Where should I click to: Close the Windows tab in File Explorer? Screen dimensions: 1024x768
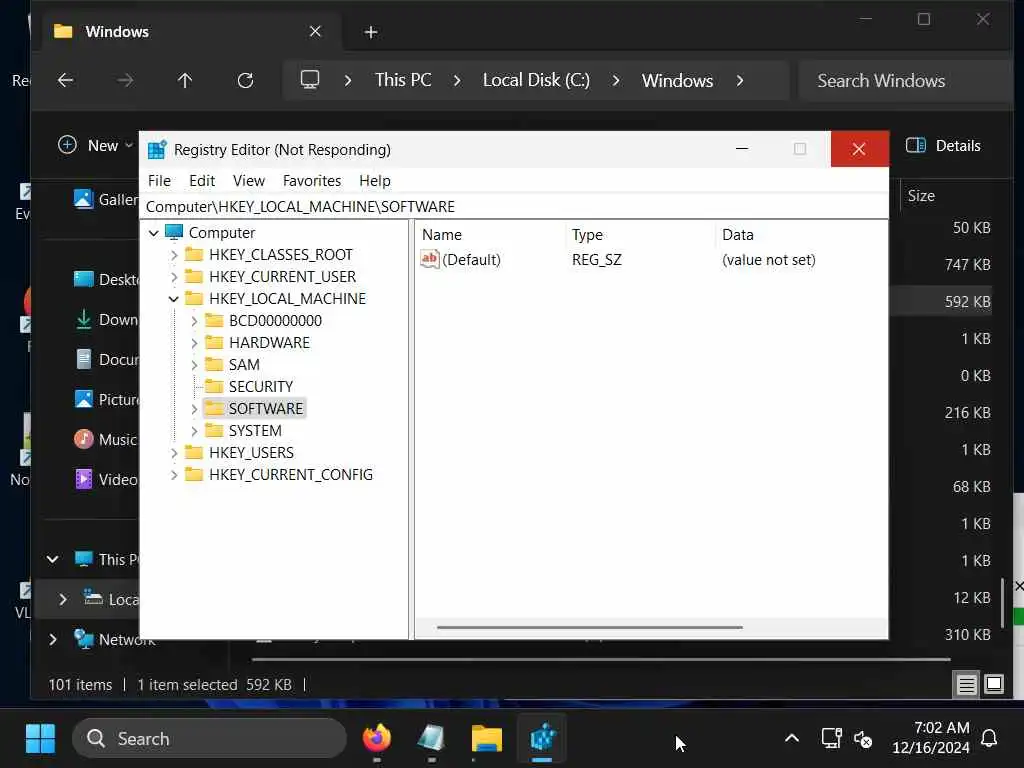coord(315,31)
